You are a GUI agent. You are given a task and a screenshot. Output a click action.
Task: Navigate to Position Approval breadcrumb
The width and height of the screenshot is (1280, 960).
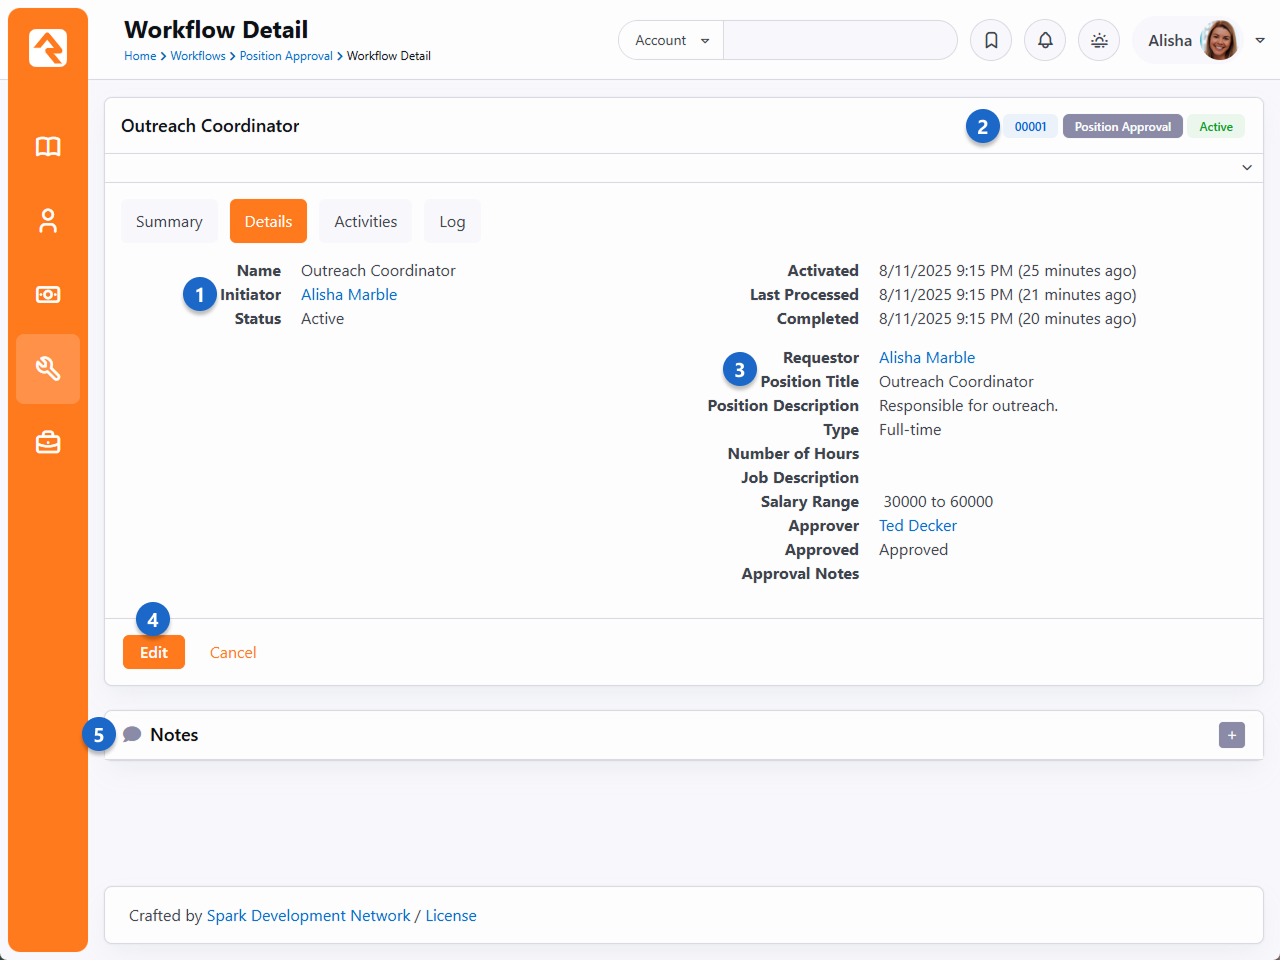click(286, 56)
